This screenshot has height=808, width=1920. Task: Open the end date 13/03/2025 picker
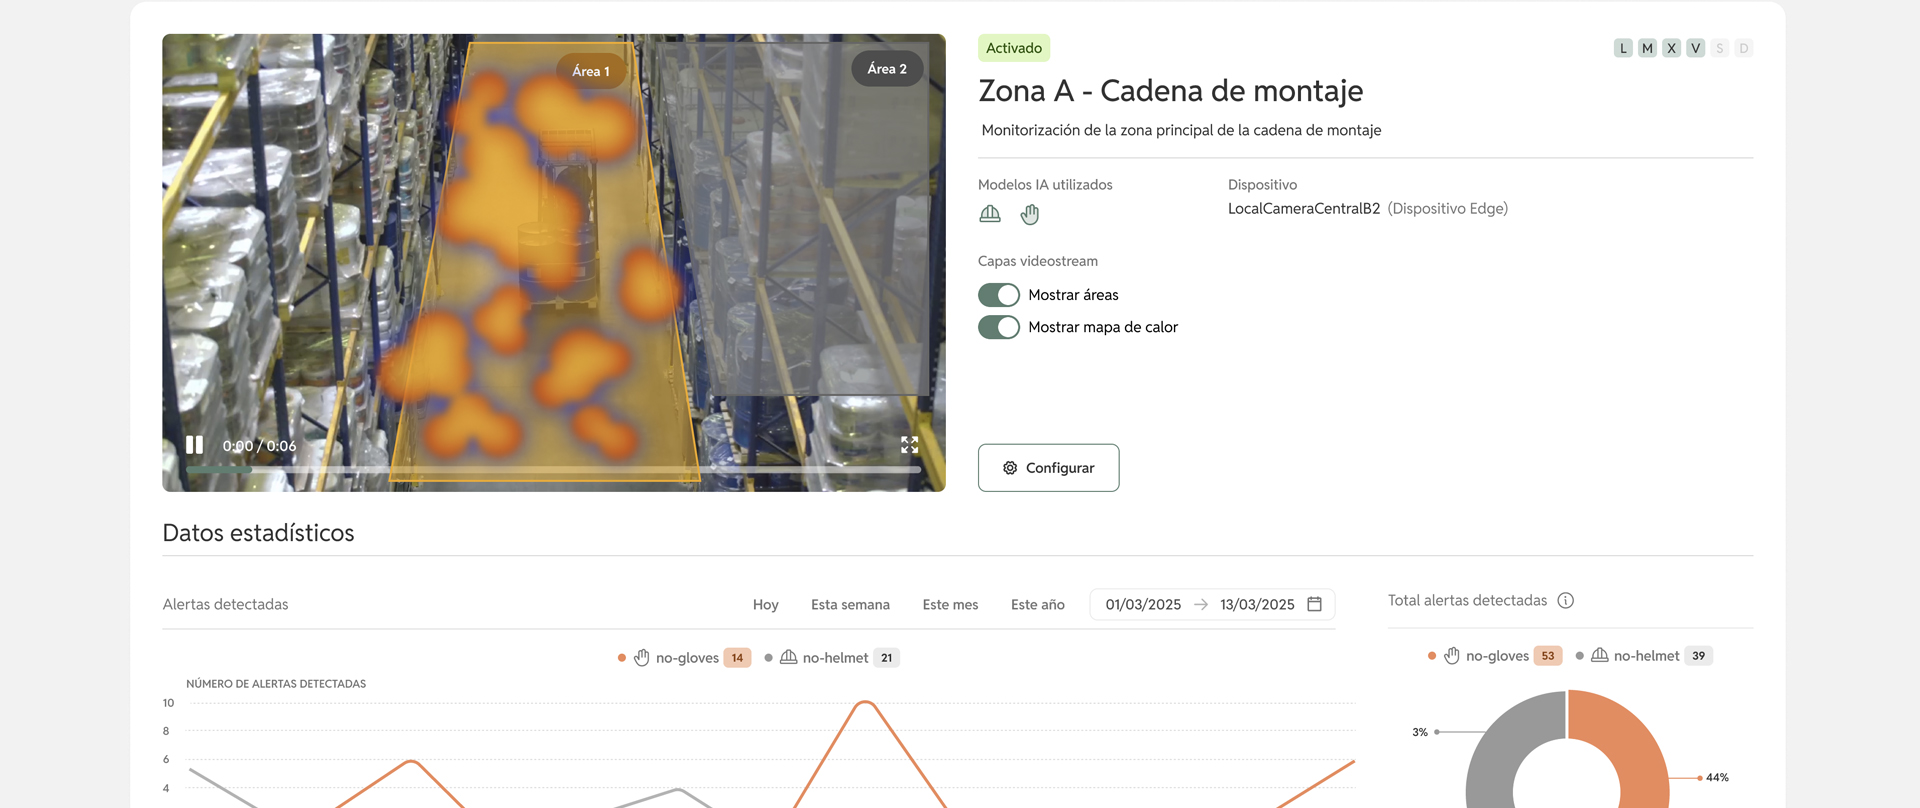(1257, 604)
